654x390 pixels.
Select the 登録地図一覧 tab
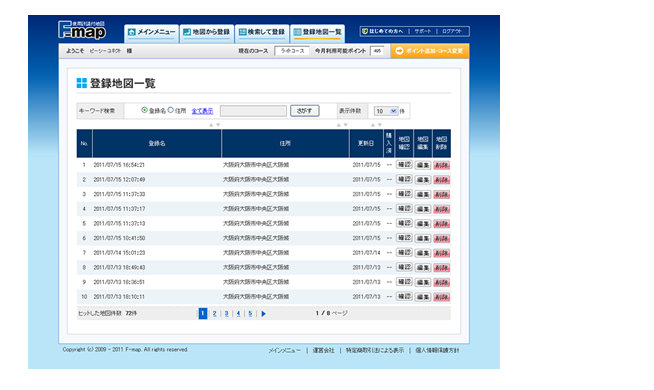coord(317,33)
